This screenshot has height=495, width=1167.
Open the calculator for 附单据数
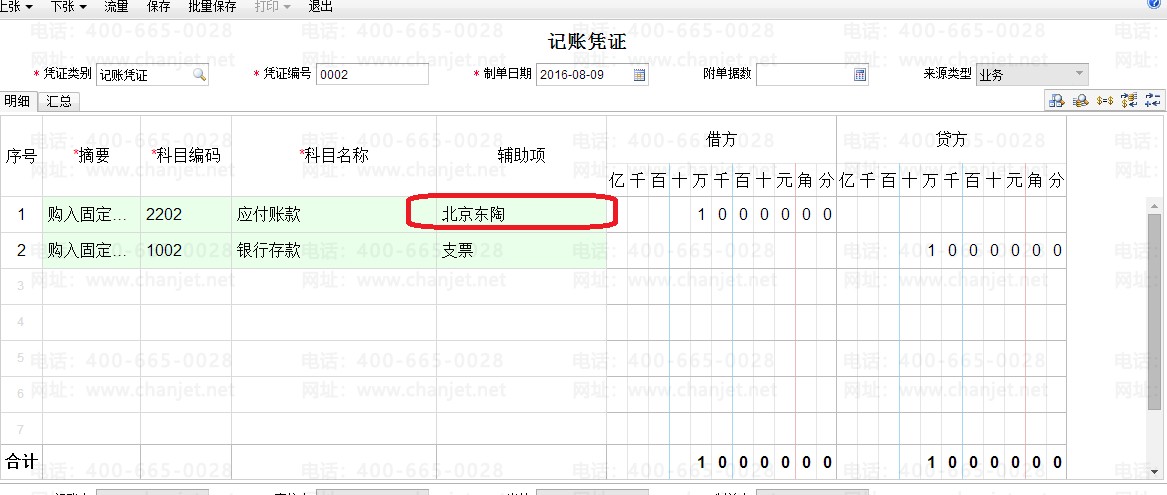860,74
